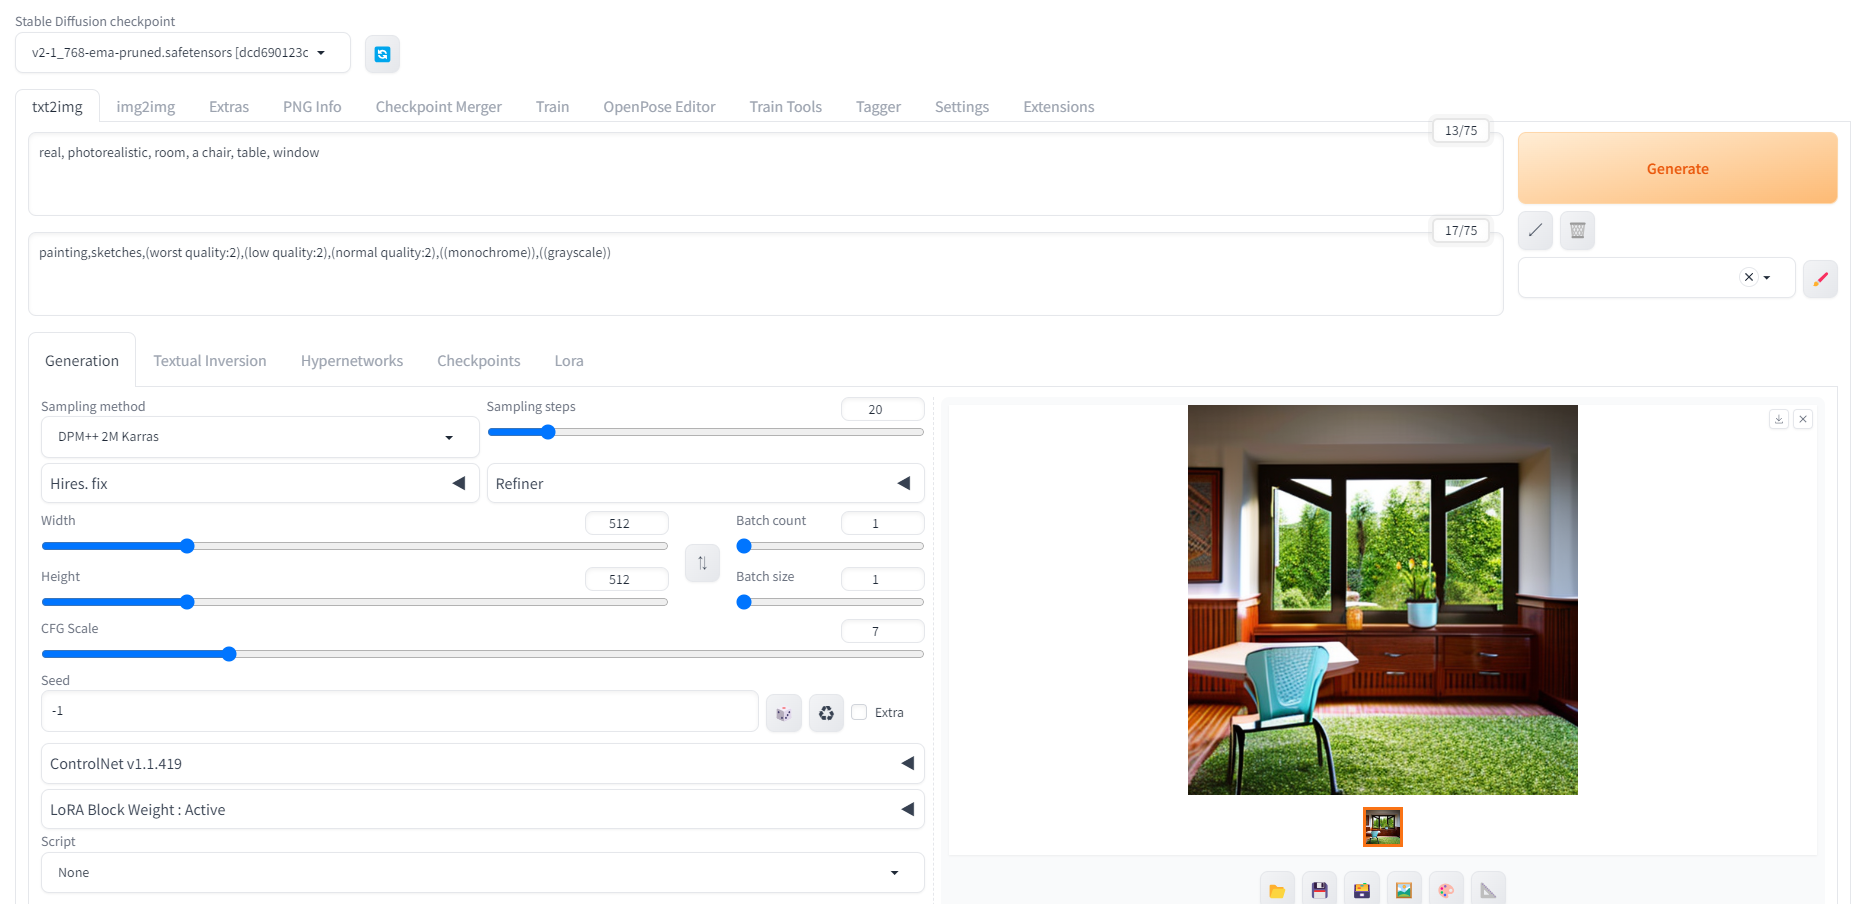Reuse last seed with the recycle icon

coord(826,713)
